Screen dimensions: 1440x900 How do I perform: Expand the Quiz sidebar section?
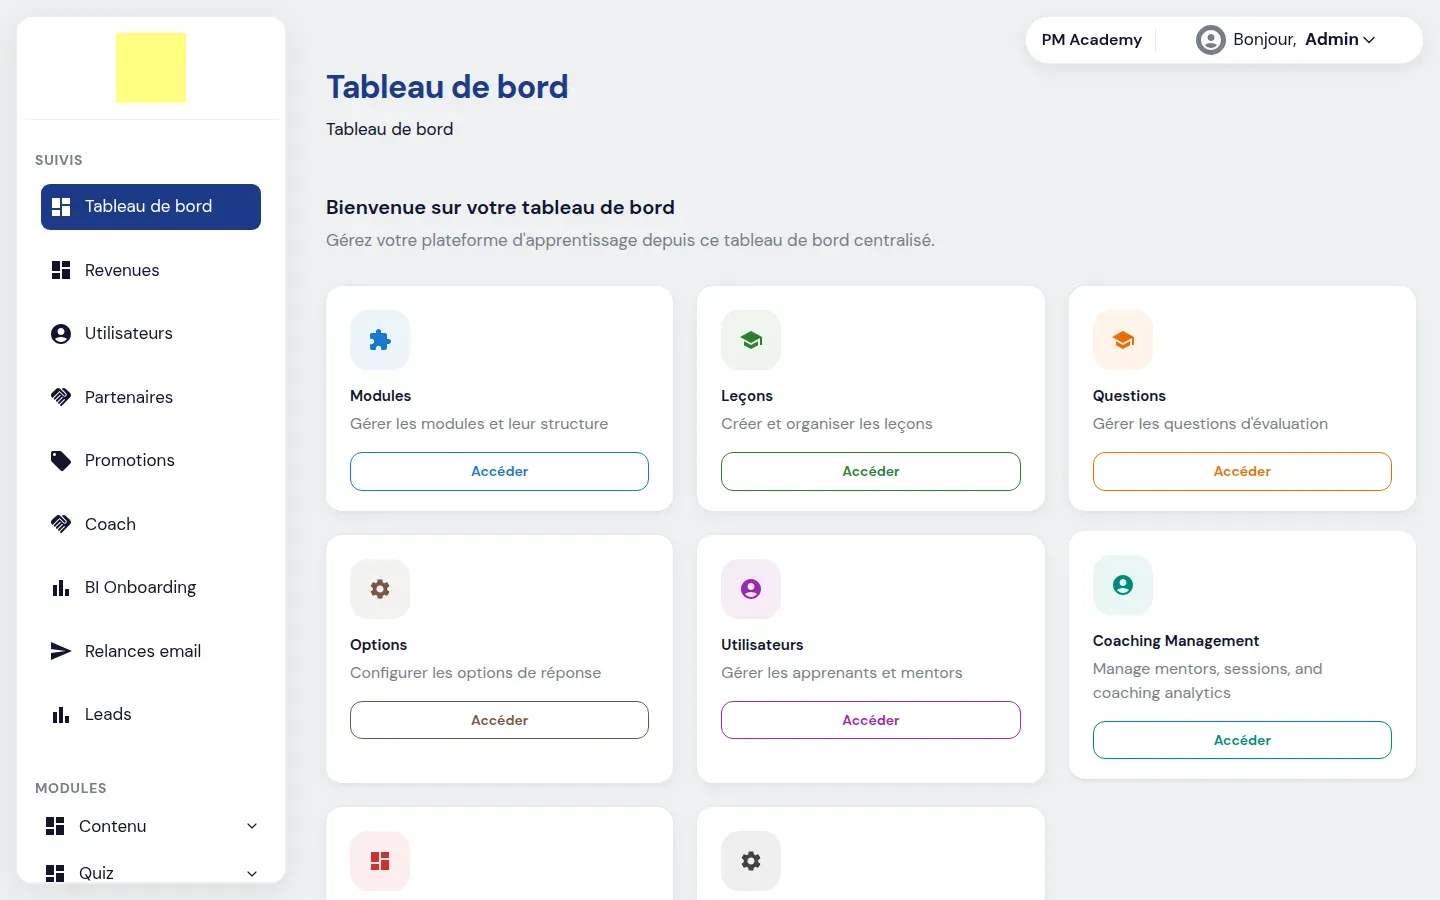coord(151,873)
